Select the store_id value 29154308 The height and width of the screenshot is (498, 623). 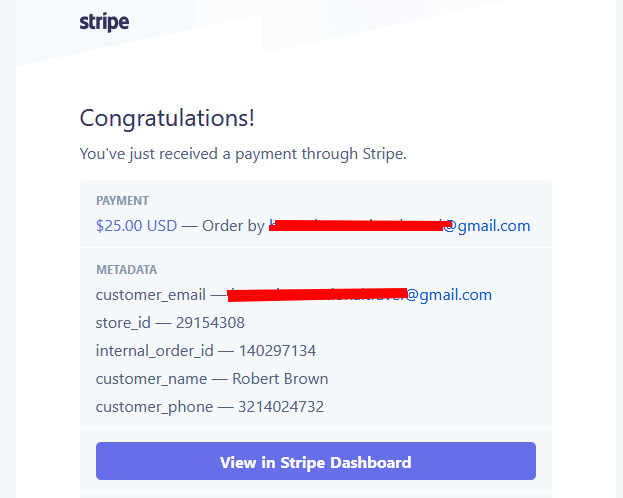pos(210,323)
